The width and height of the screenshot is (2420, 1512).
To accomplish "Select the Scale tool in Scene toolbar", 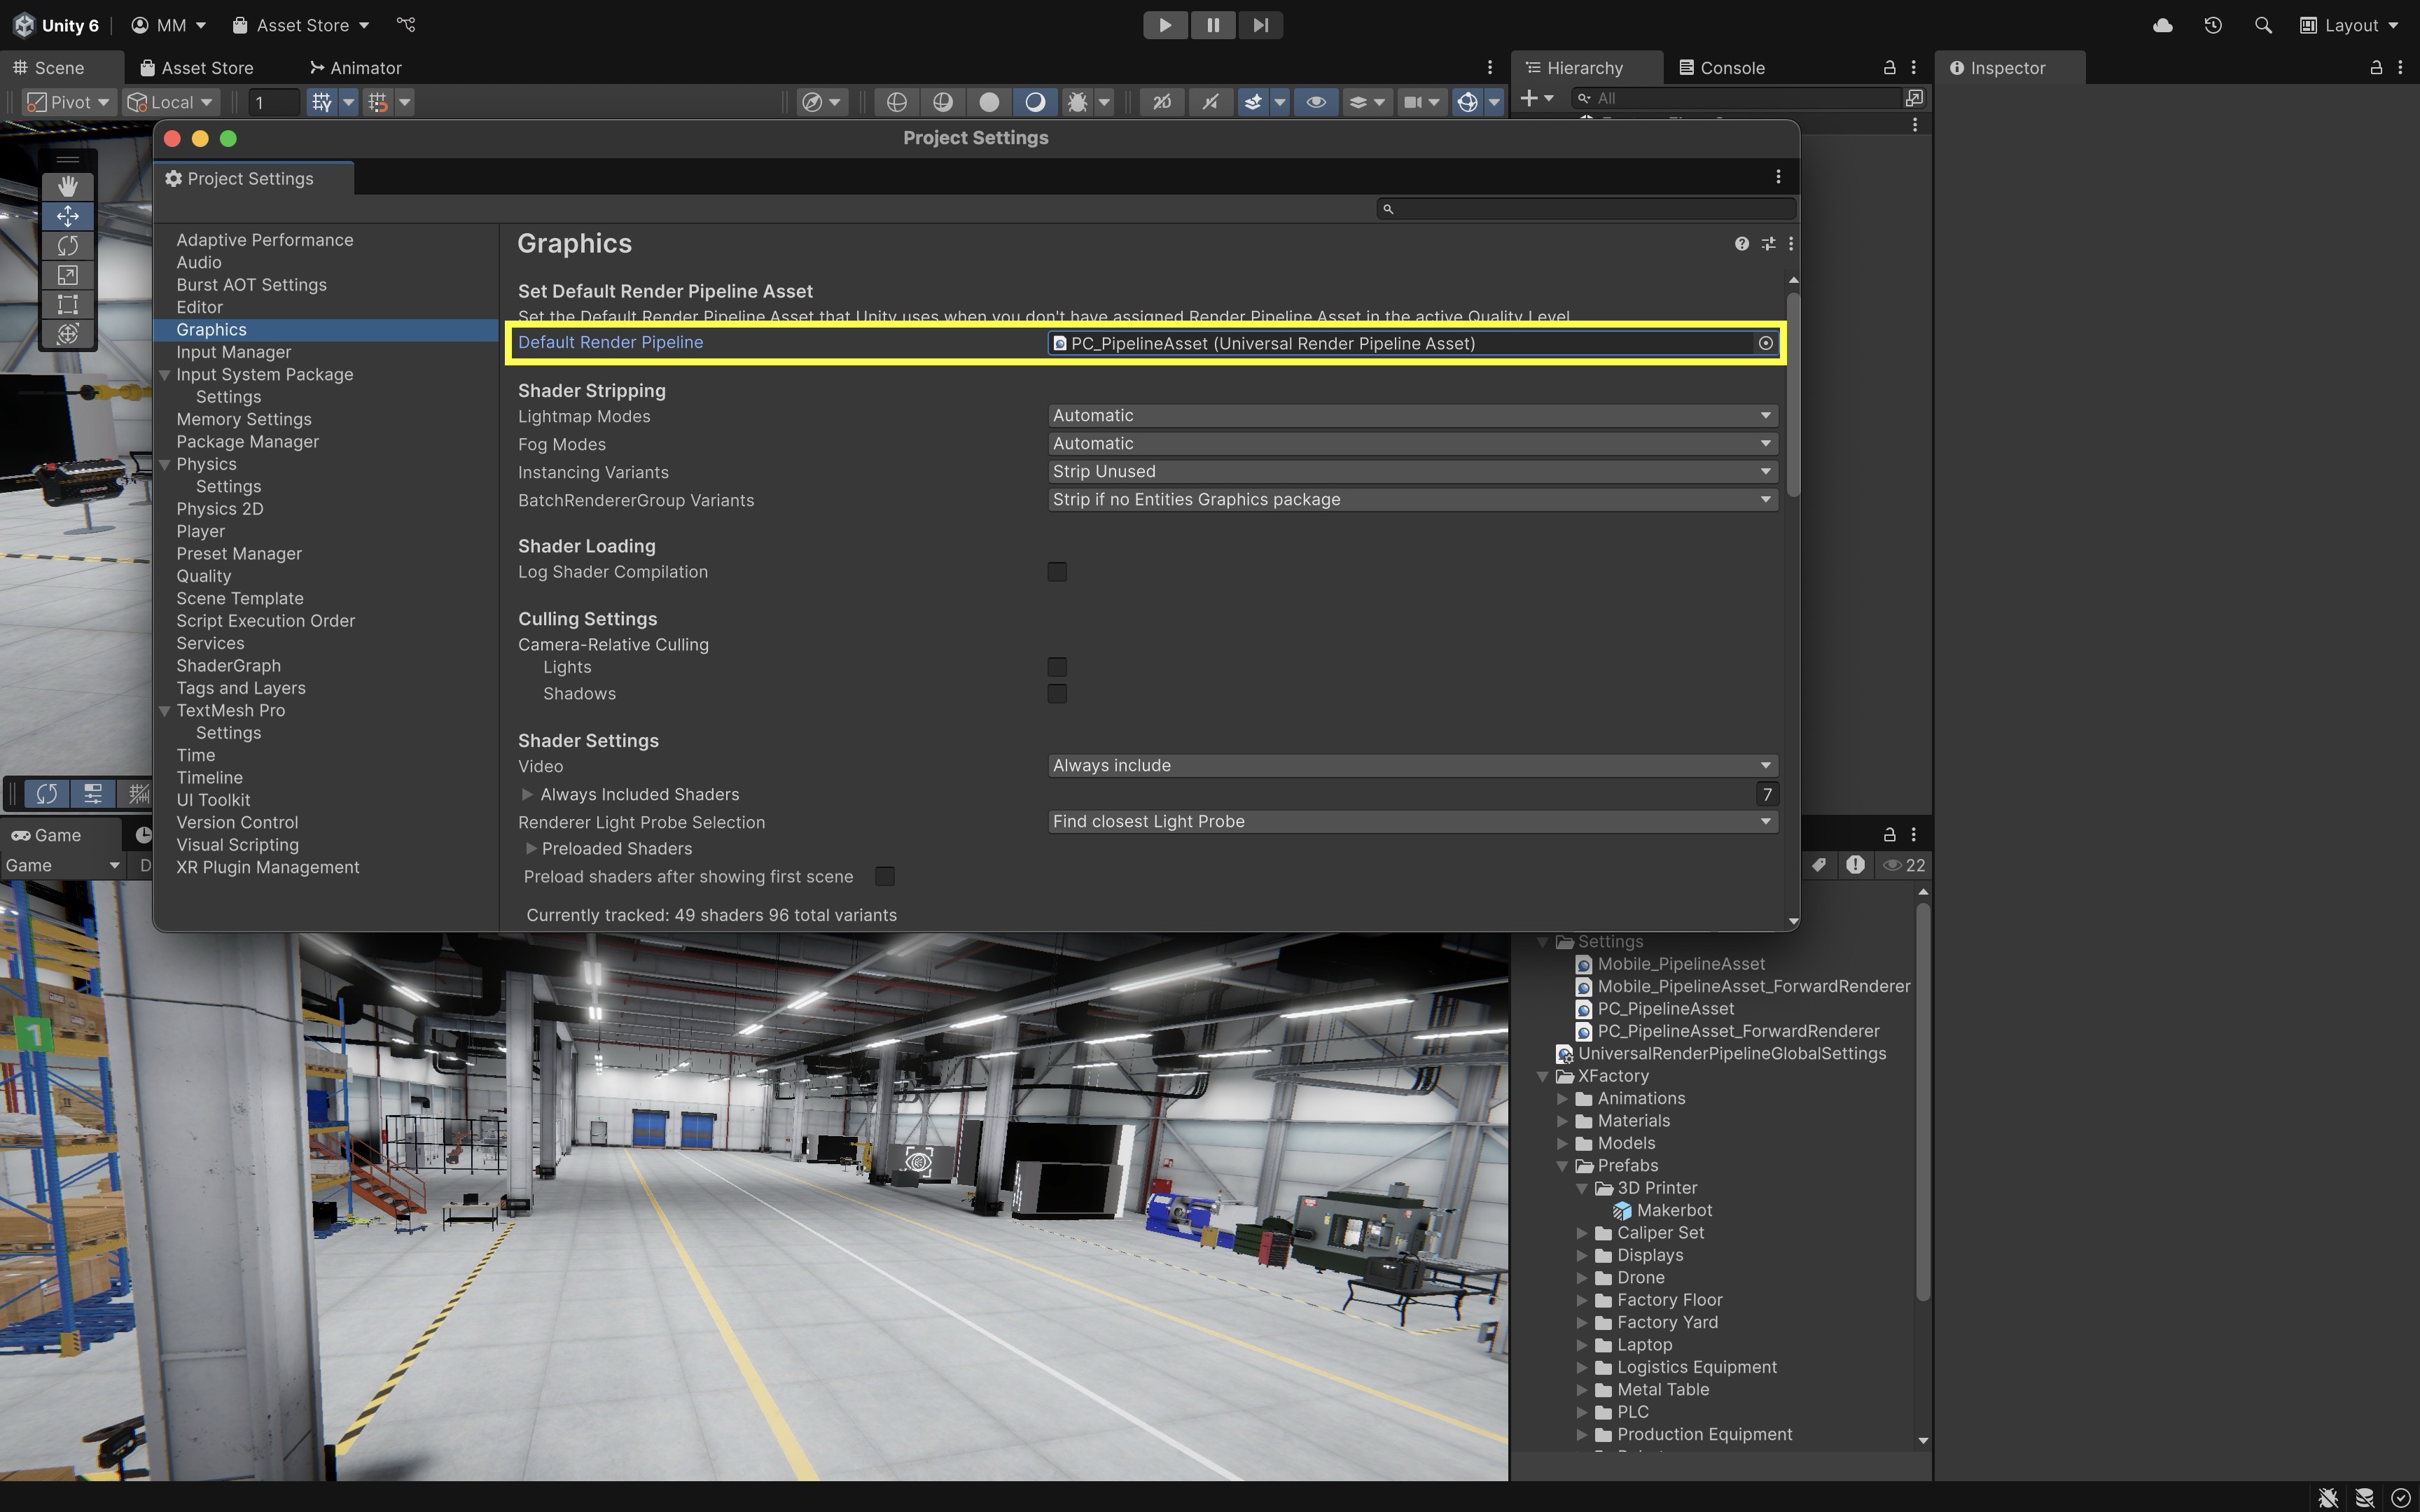I will (68, 275).
